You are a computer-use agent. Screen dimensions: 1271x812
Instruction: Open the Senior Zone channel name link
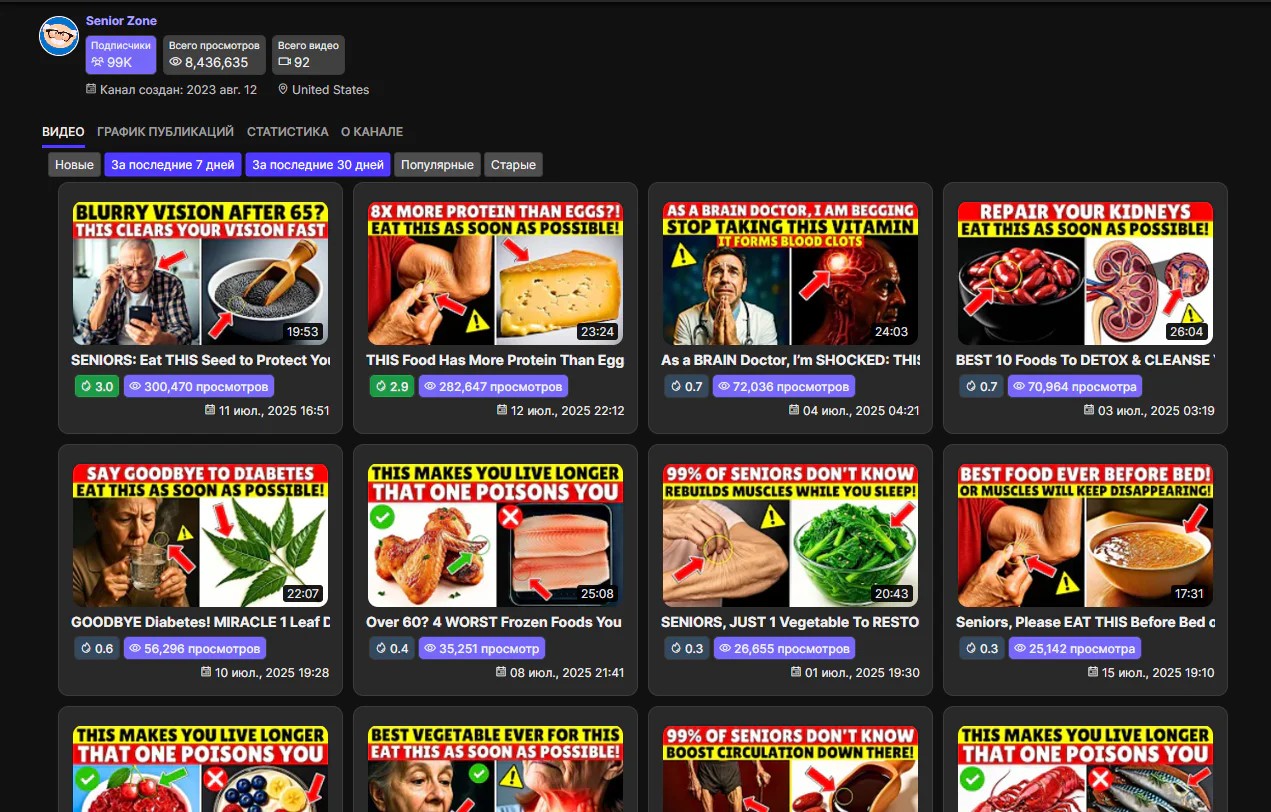[121, 20]
